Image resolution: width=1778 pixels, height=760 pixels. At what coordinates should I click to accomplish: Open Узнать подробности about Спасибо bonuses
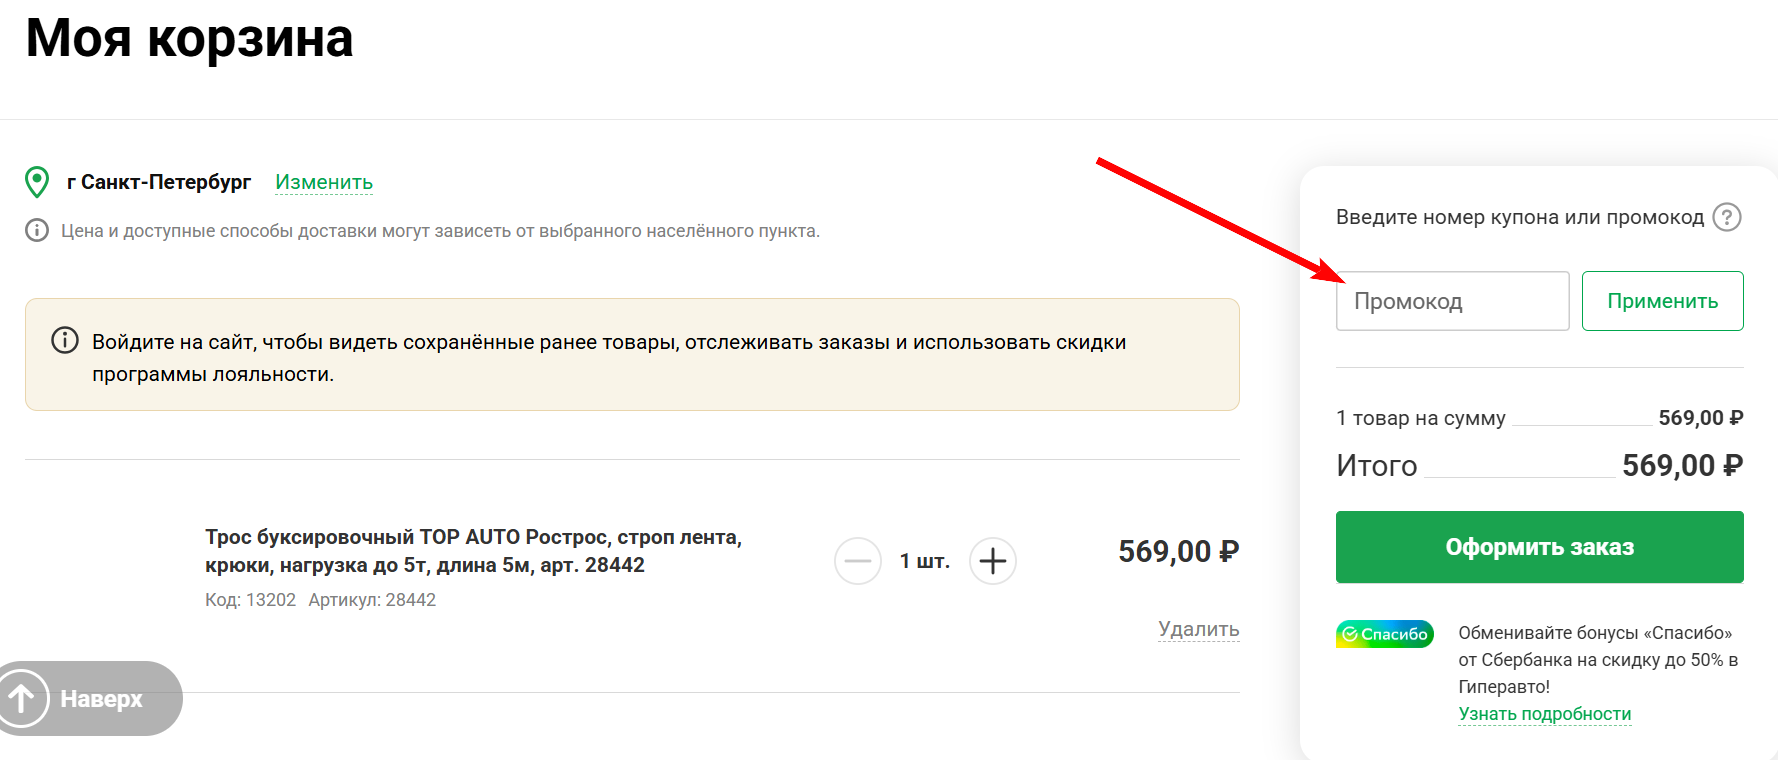click(1544, 713)
